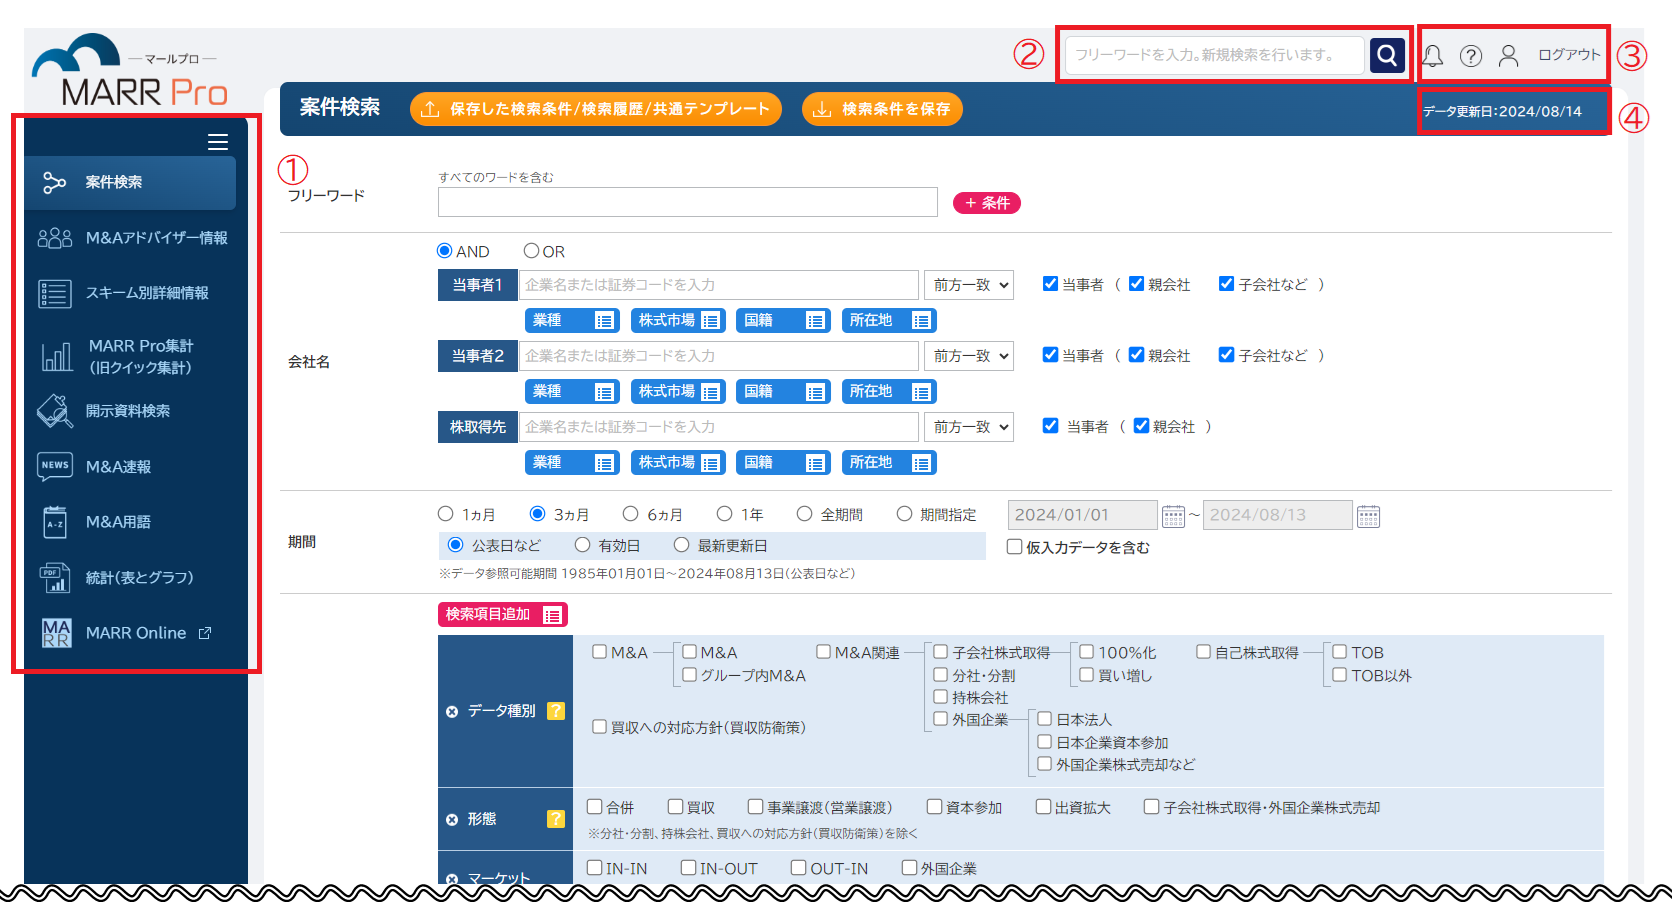Click yellow help icon beside データ種別
Screen dimensions: 1672x924
tap(556, 711)
